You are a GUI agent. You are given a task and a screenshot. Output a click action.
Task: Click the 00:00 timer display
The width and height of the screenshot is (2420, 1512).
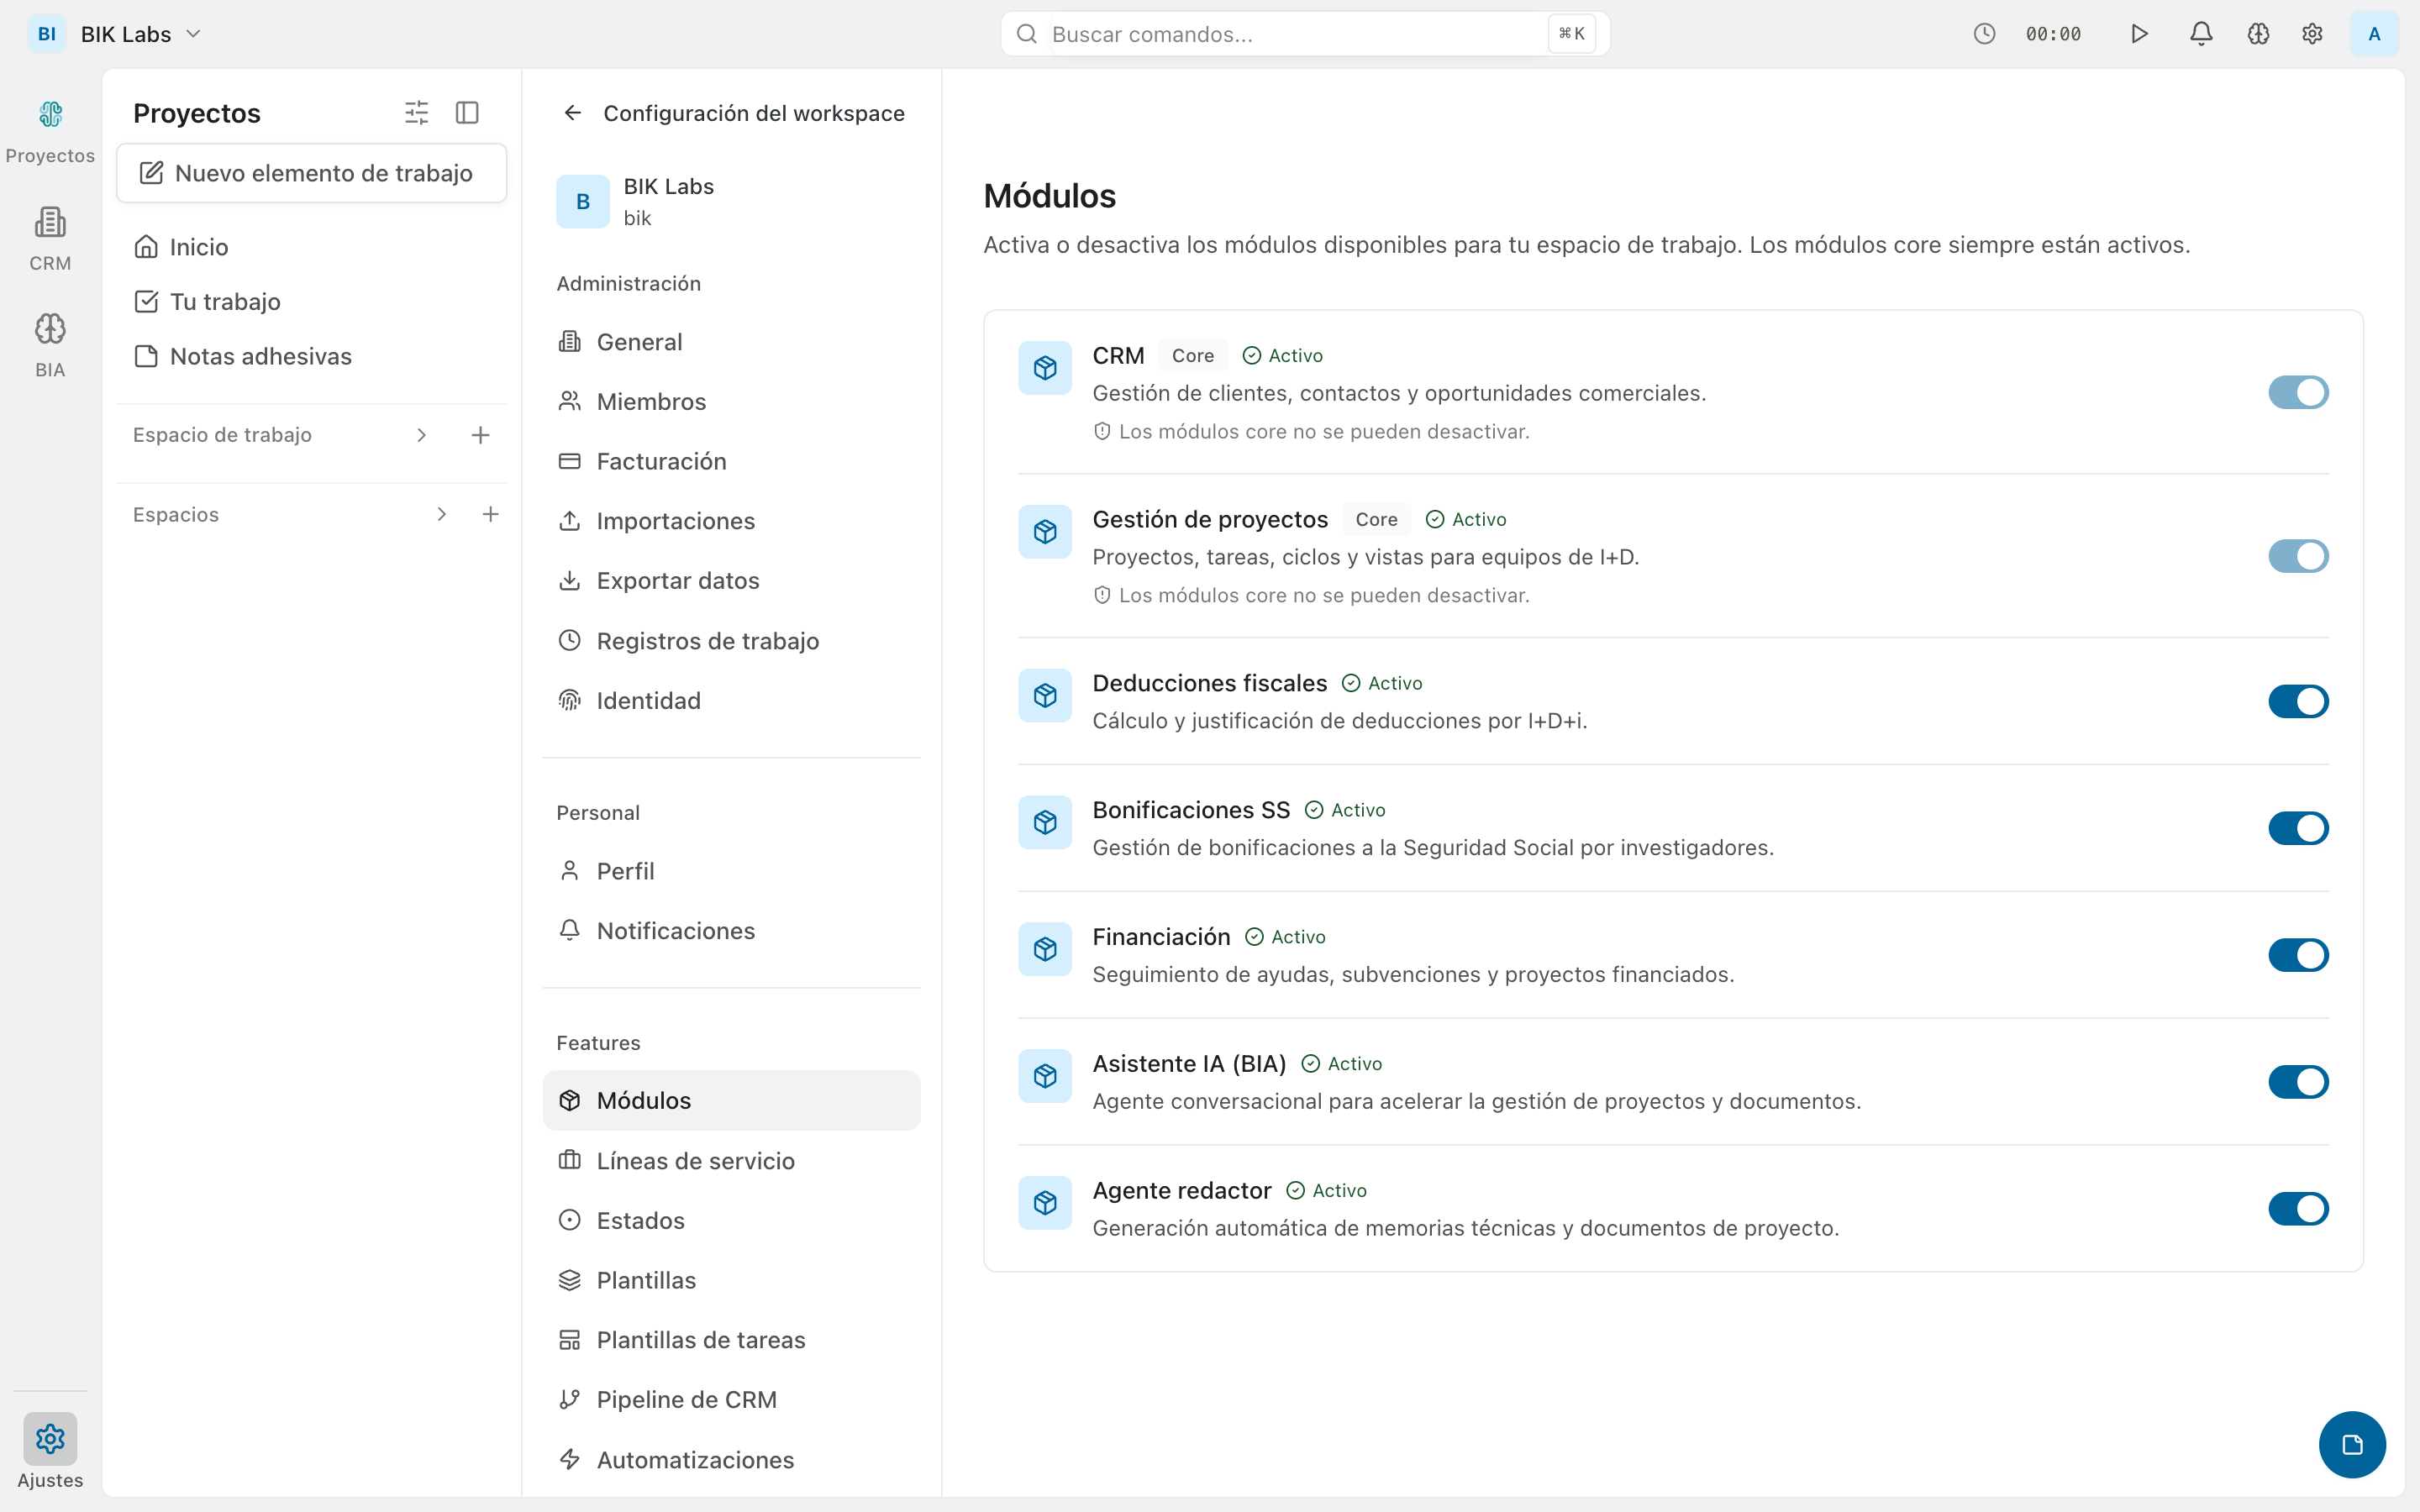point(2053,34)
